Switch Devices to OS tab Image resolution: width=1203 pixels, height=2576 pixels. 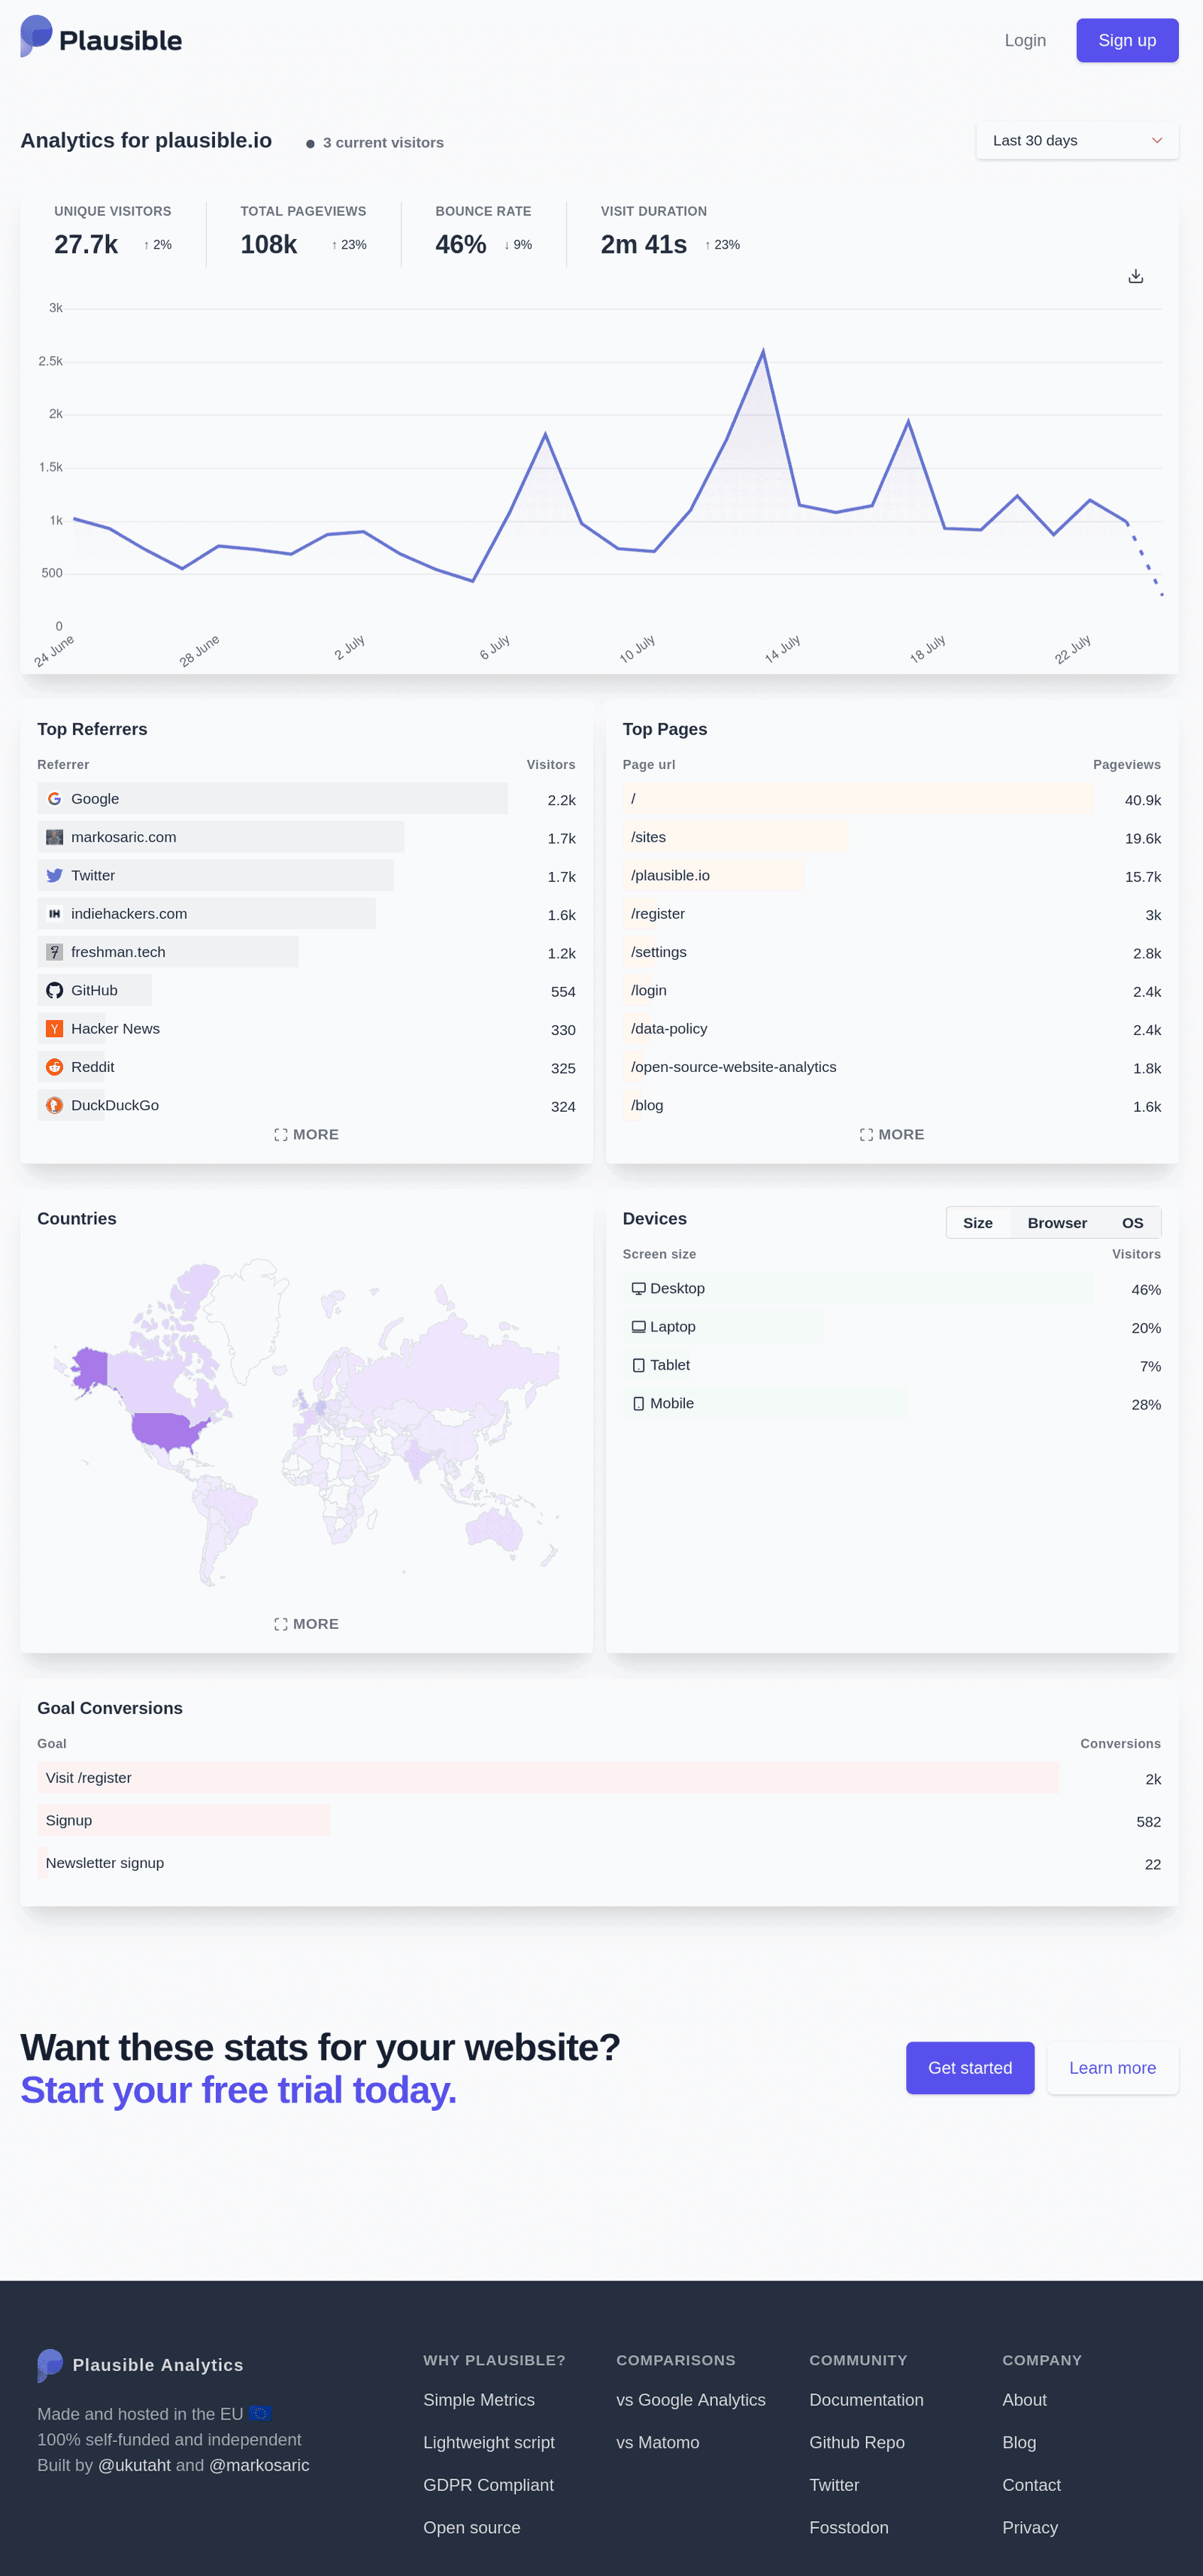1132,1223
